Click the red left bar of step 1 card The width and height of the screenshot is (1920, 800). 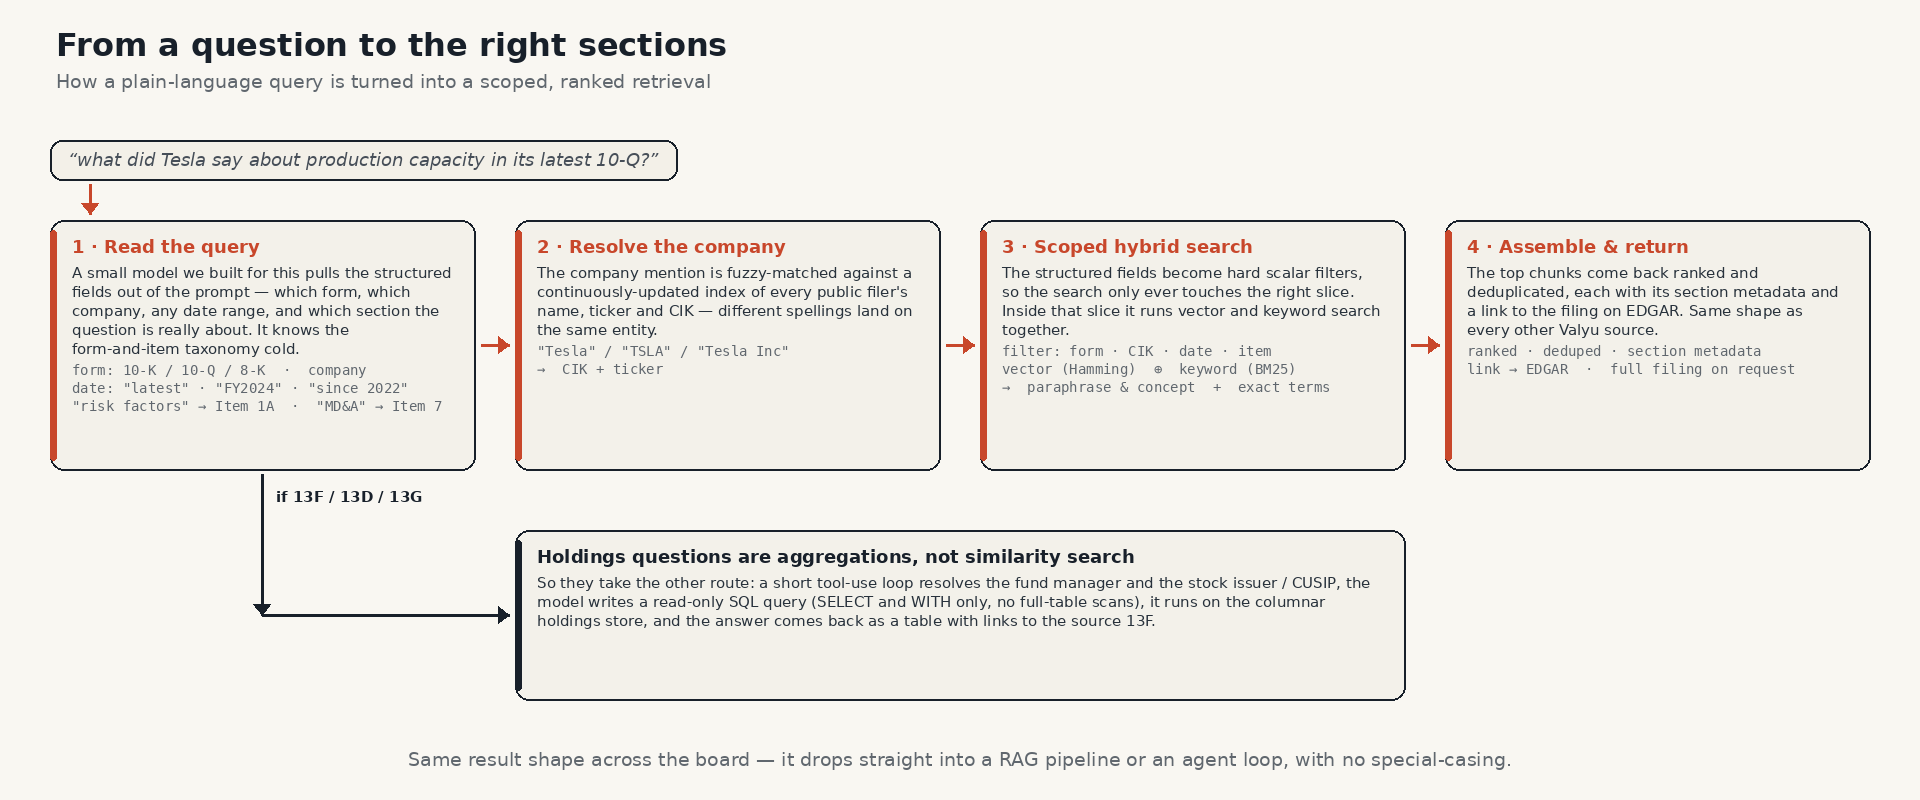tap(54, 345)
